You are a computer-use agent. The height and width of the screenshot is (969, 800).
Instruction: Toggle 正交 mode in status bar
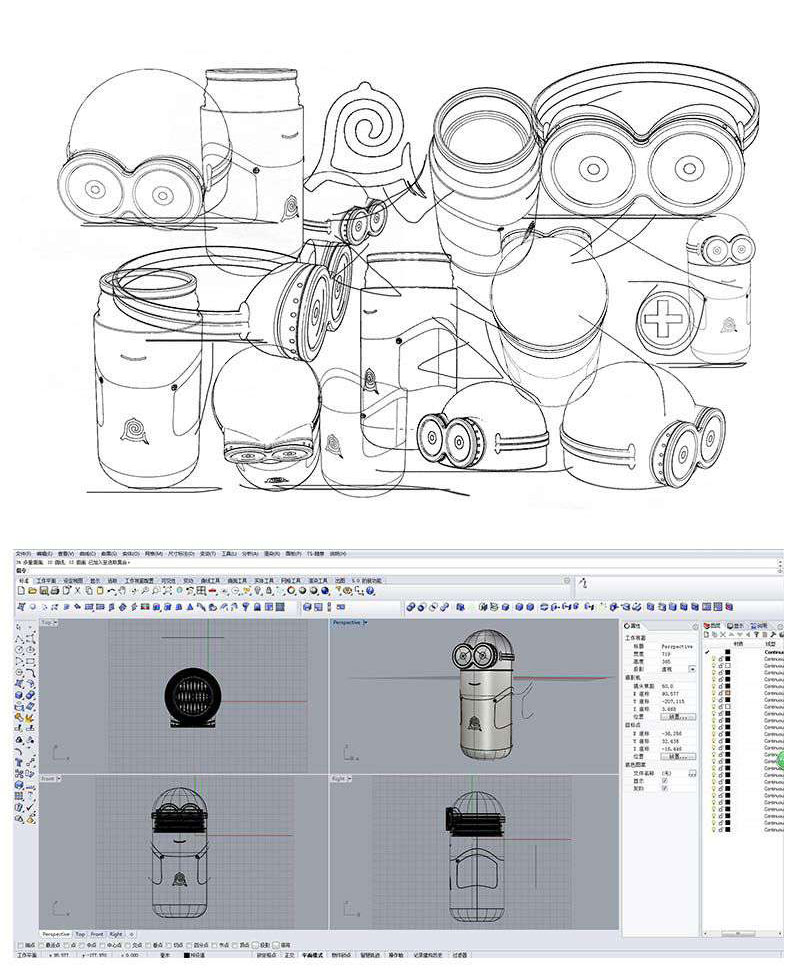[289, 955]
